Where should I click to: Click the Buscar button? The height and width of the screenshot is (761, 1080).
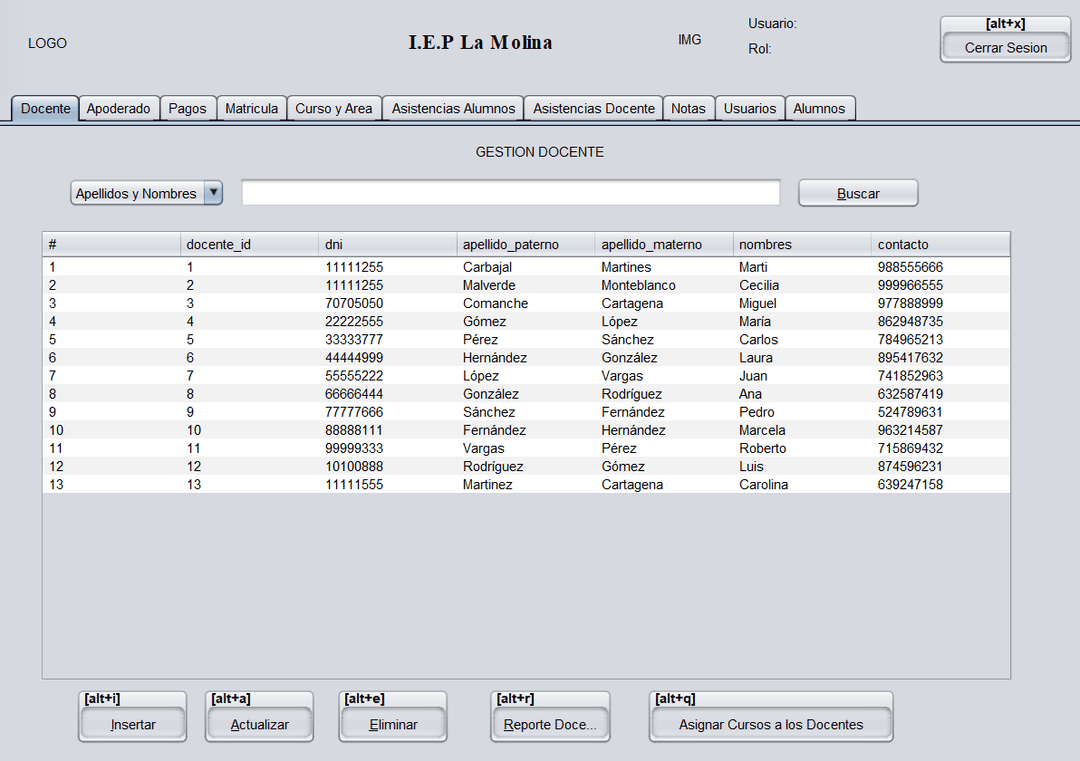[x=857, y=192]
